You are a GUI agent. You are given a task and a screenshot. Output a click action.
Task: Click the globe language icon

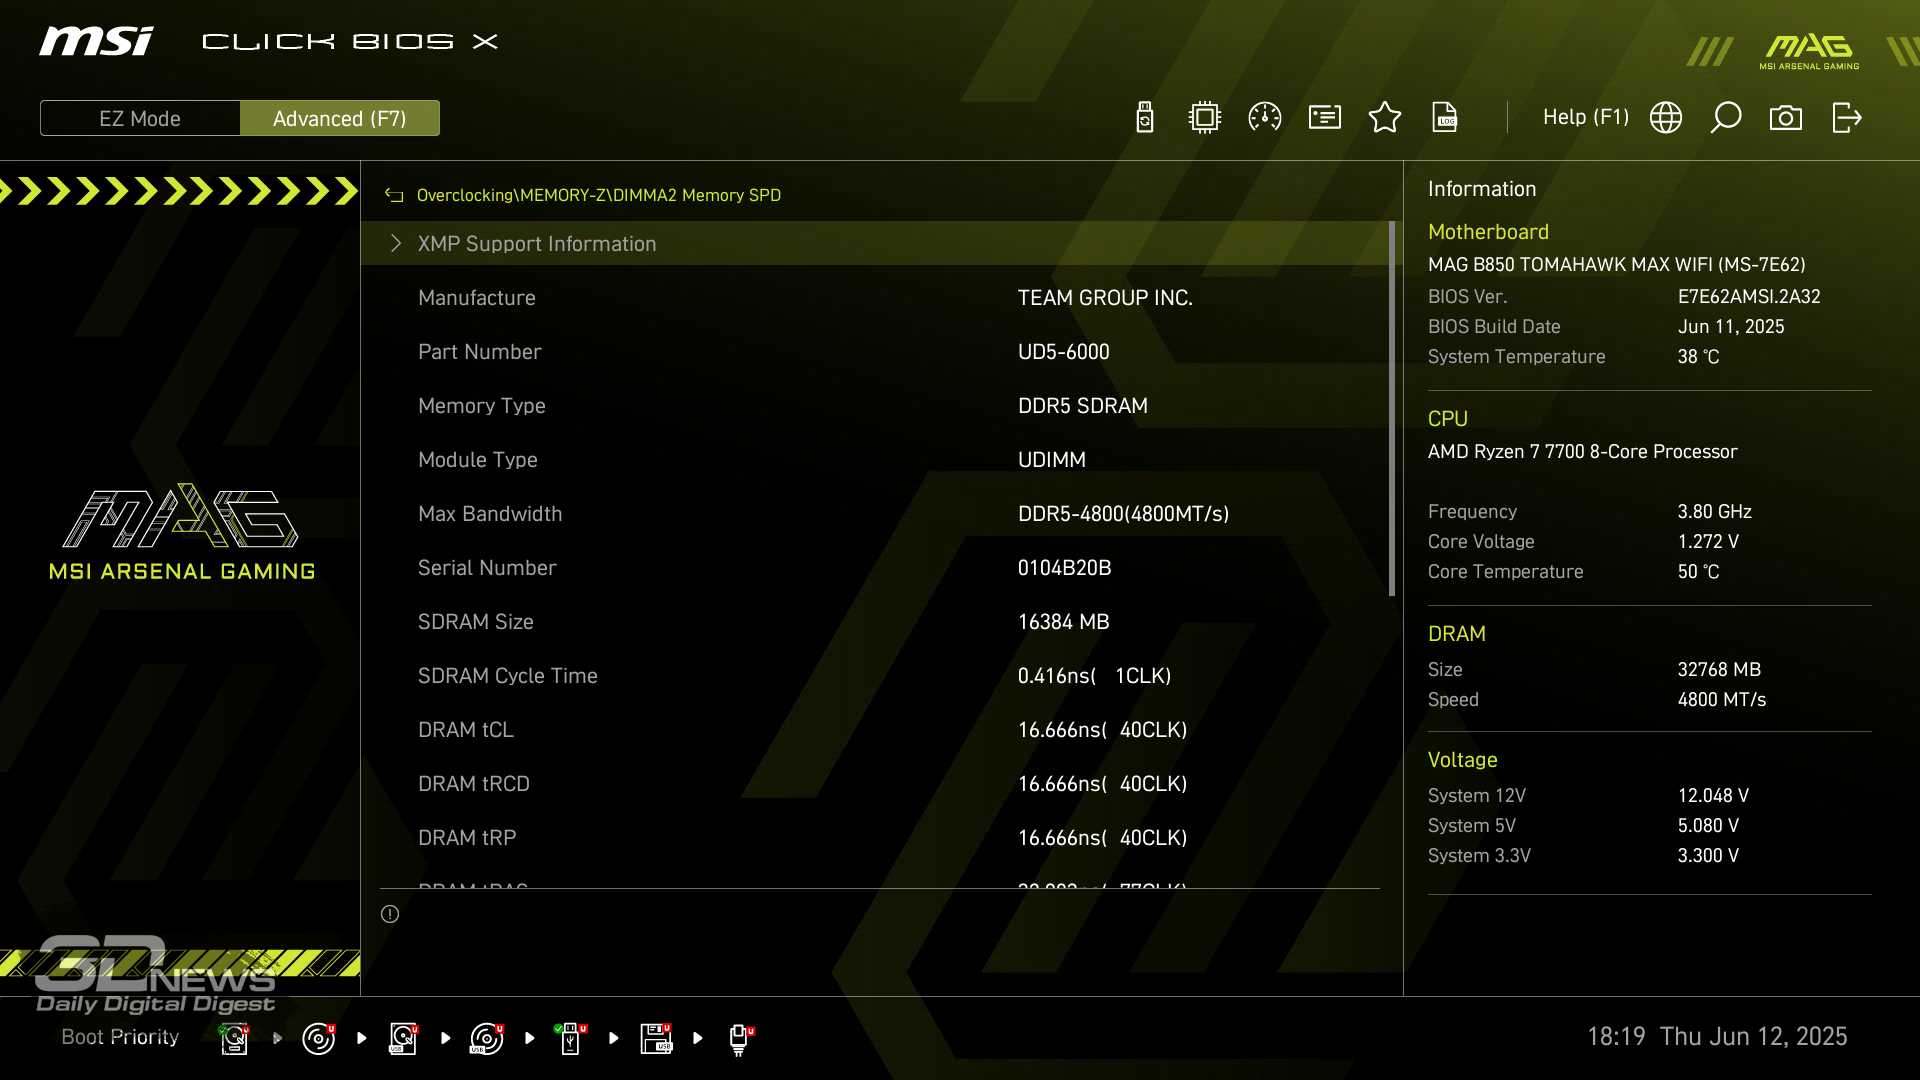pos(1666,118)
